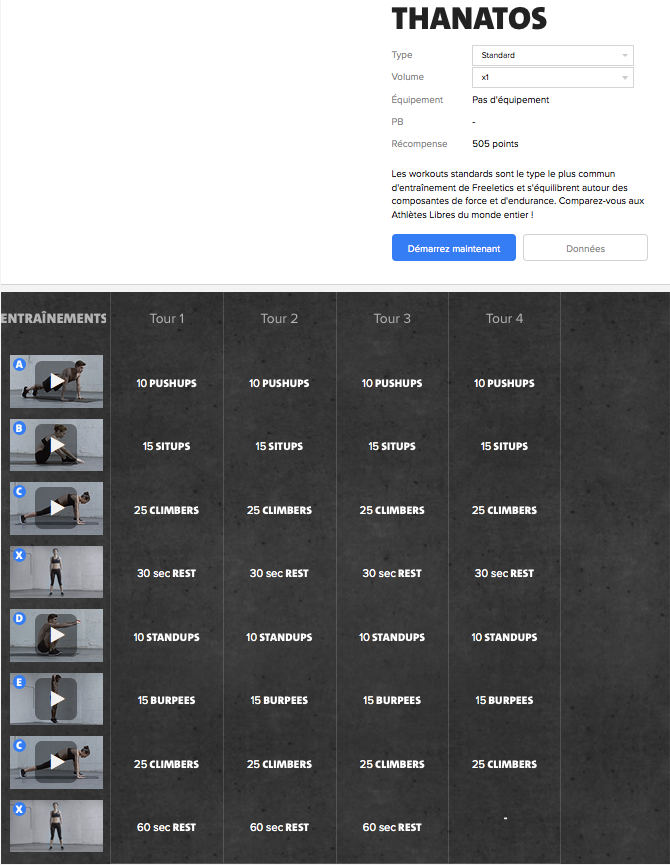Click the blue D badge on Standups thumbnail
The height and width of the screenshot is (865, 670).
coord(19,618)
